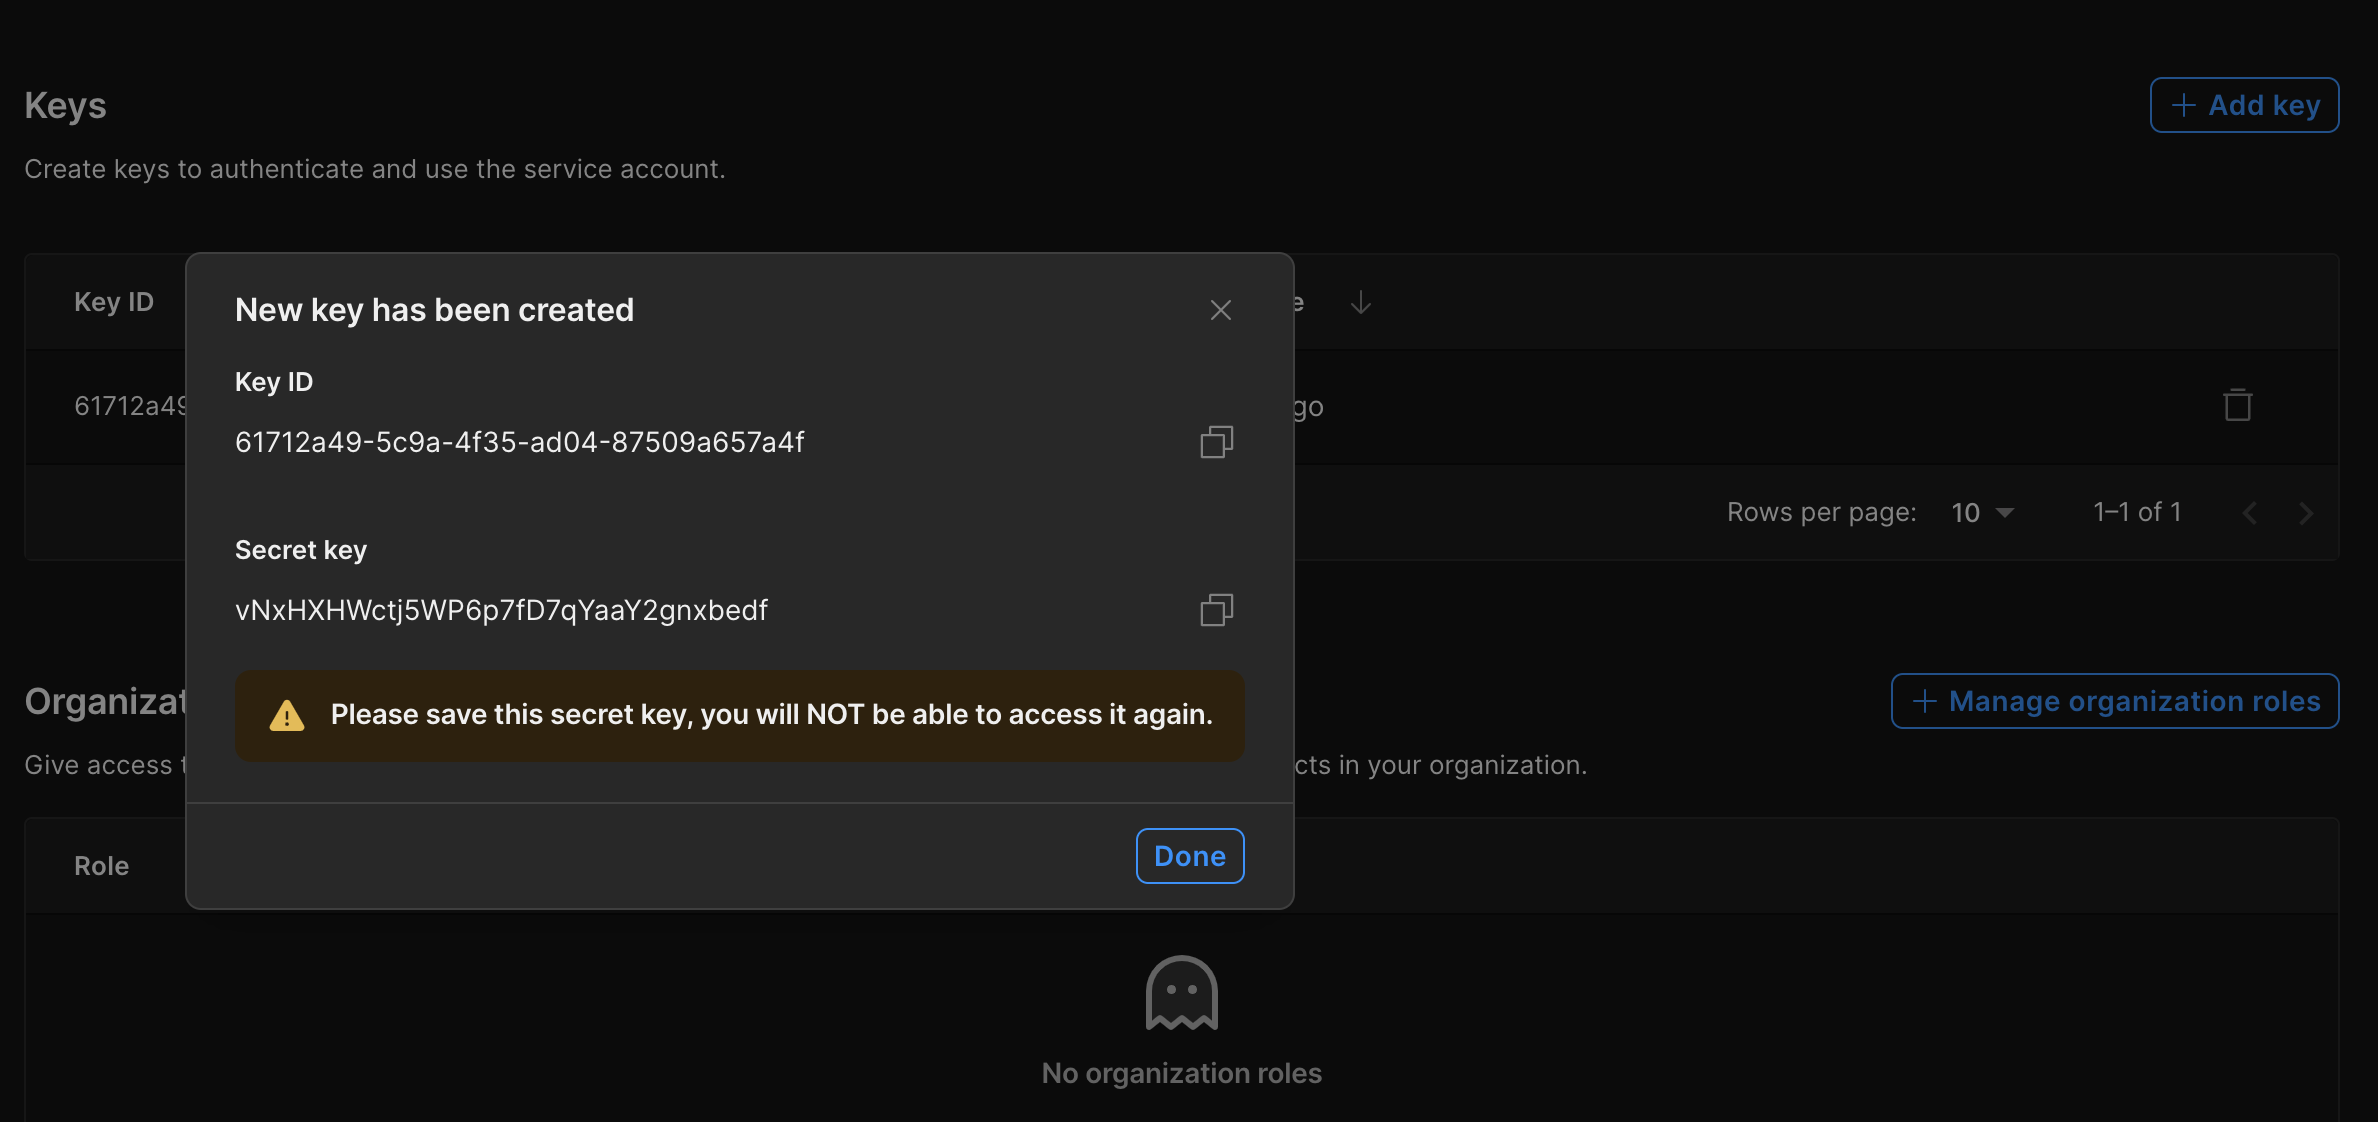Click Manage organization roles button

2115,701
